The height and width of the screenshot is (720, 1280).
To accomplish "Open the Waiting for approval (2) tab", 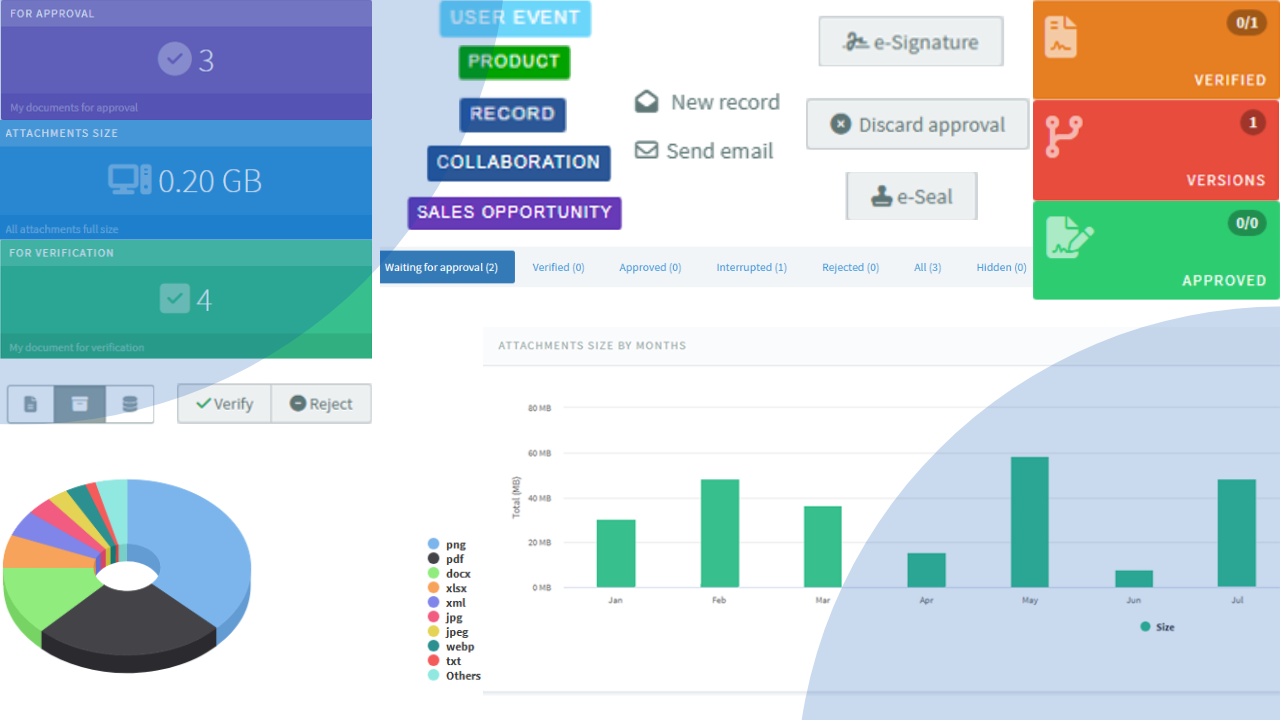I will coord(448,267).
